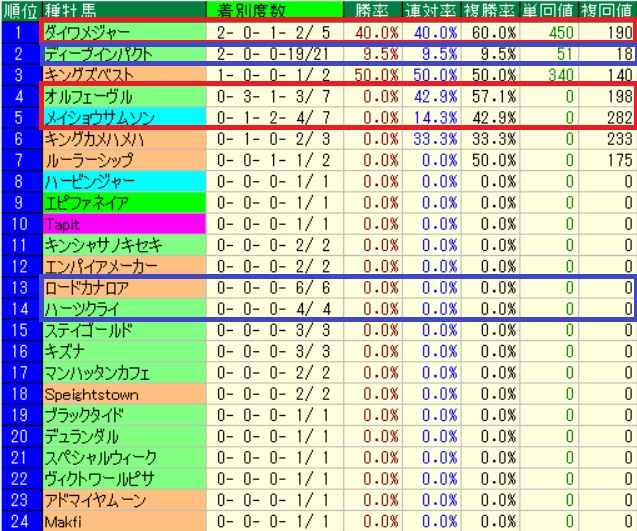Click rank number 1
Screen dimensions: 637x531
pyautogui.click(x=18, y=33)
